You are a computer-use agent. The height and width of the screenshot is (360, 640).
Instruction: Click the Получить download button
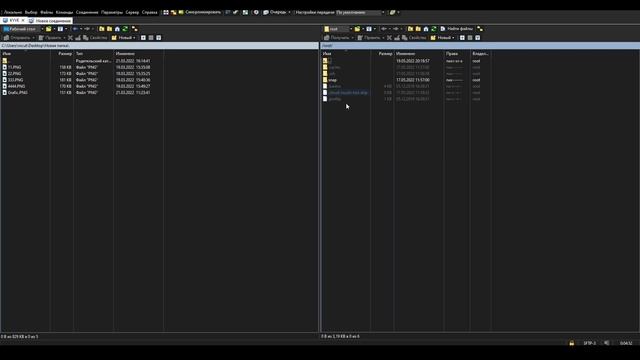pyautogui.click(x=338, y=38)
